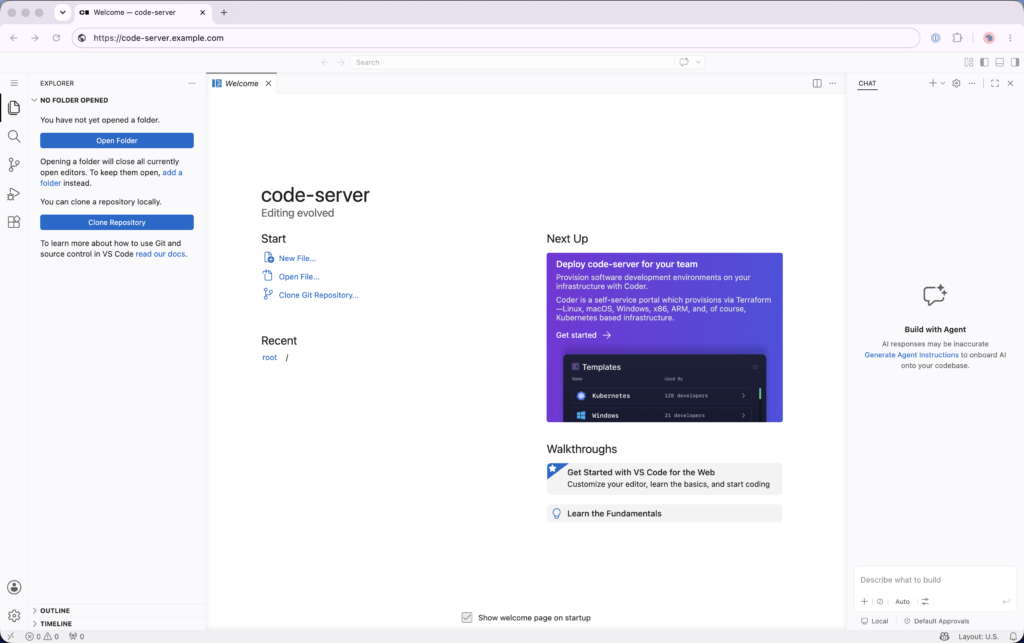Image resolution: width=1024 pixels, height=643 pixels.
Task: Collapse the No Folder Opened section
Action: [118, 100]
